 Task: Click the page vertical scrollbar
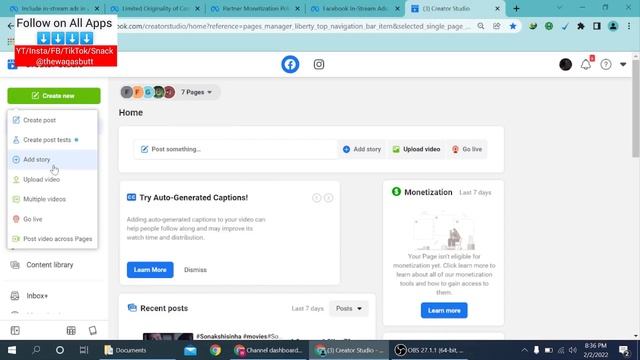(x=636, y=109)
